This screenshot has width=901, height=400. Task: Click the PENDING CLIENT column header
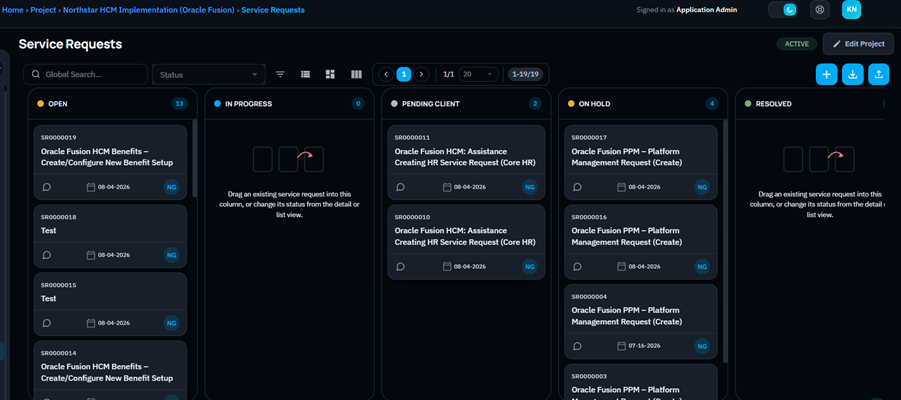(x=466, y=104)
